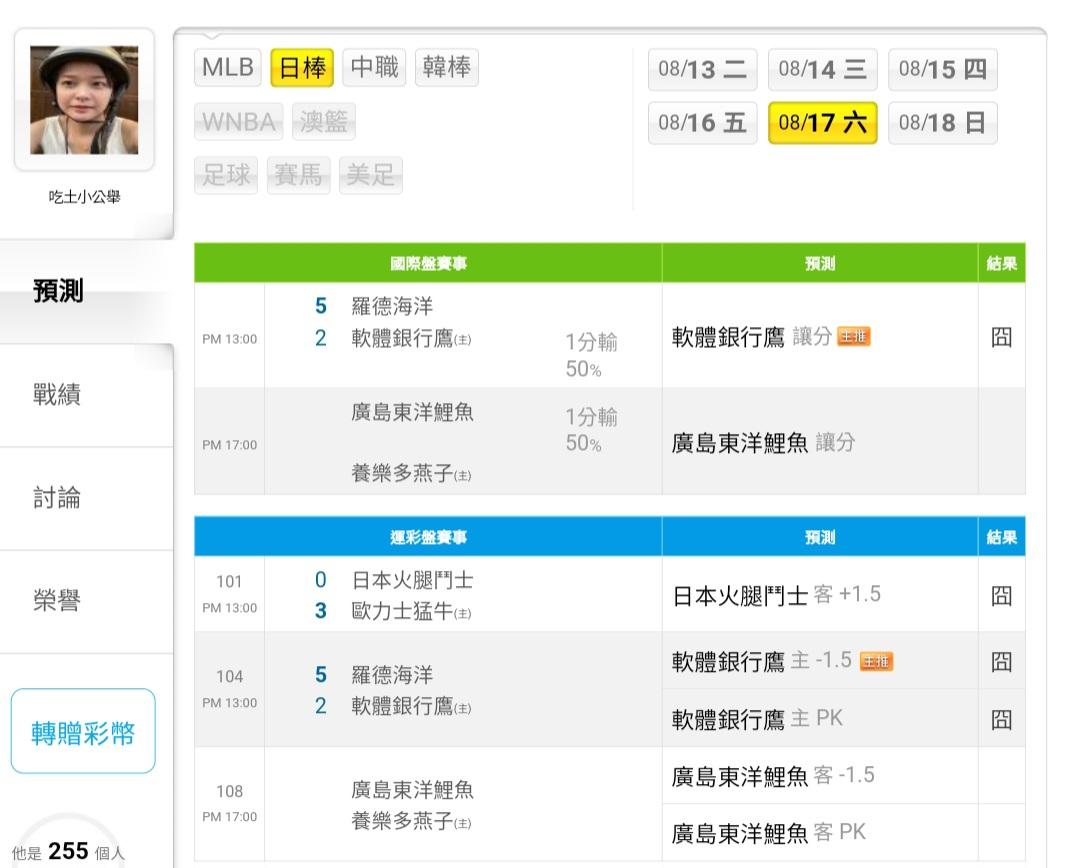Click the 主推 badge beside 軟體銀行鷹 讓分
1080x868 pixels.
point(853,336)
